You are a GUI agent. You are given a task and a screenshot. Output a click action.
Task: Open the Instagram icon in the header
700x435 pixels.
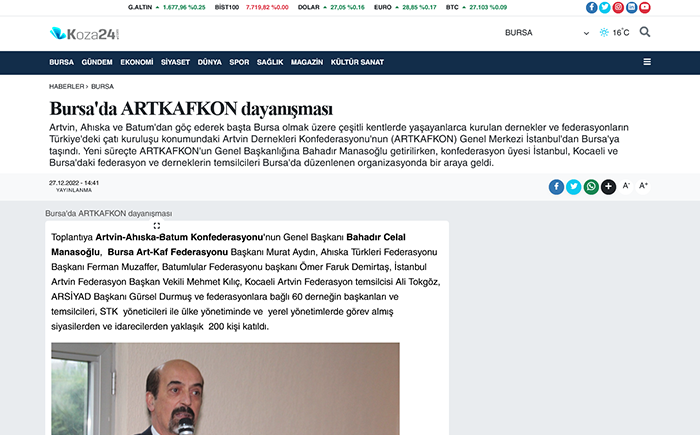point(618,7)
